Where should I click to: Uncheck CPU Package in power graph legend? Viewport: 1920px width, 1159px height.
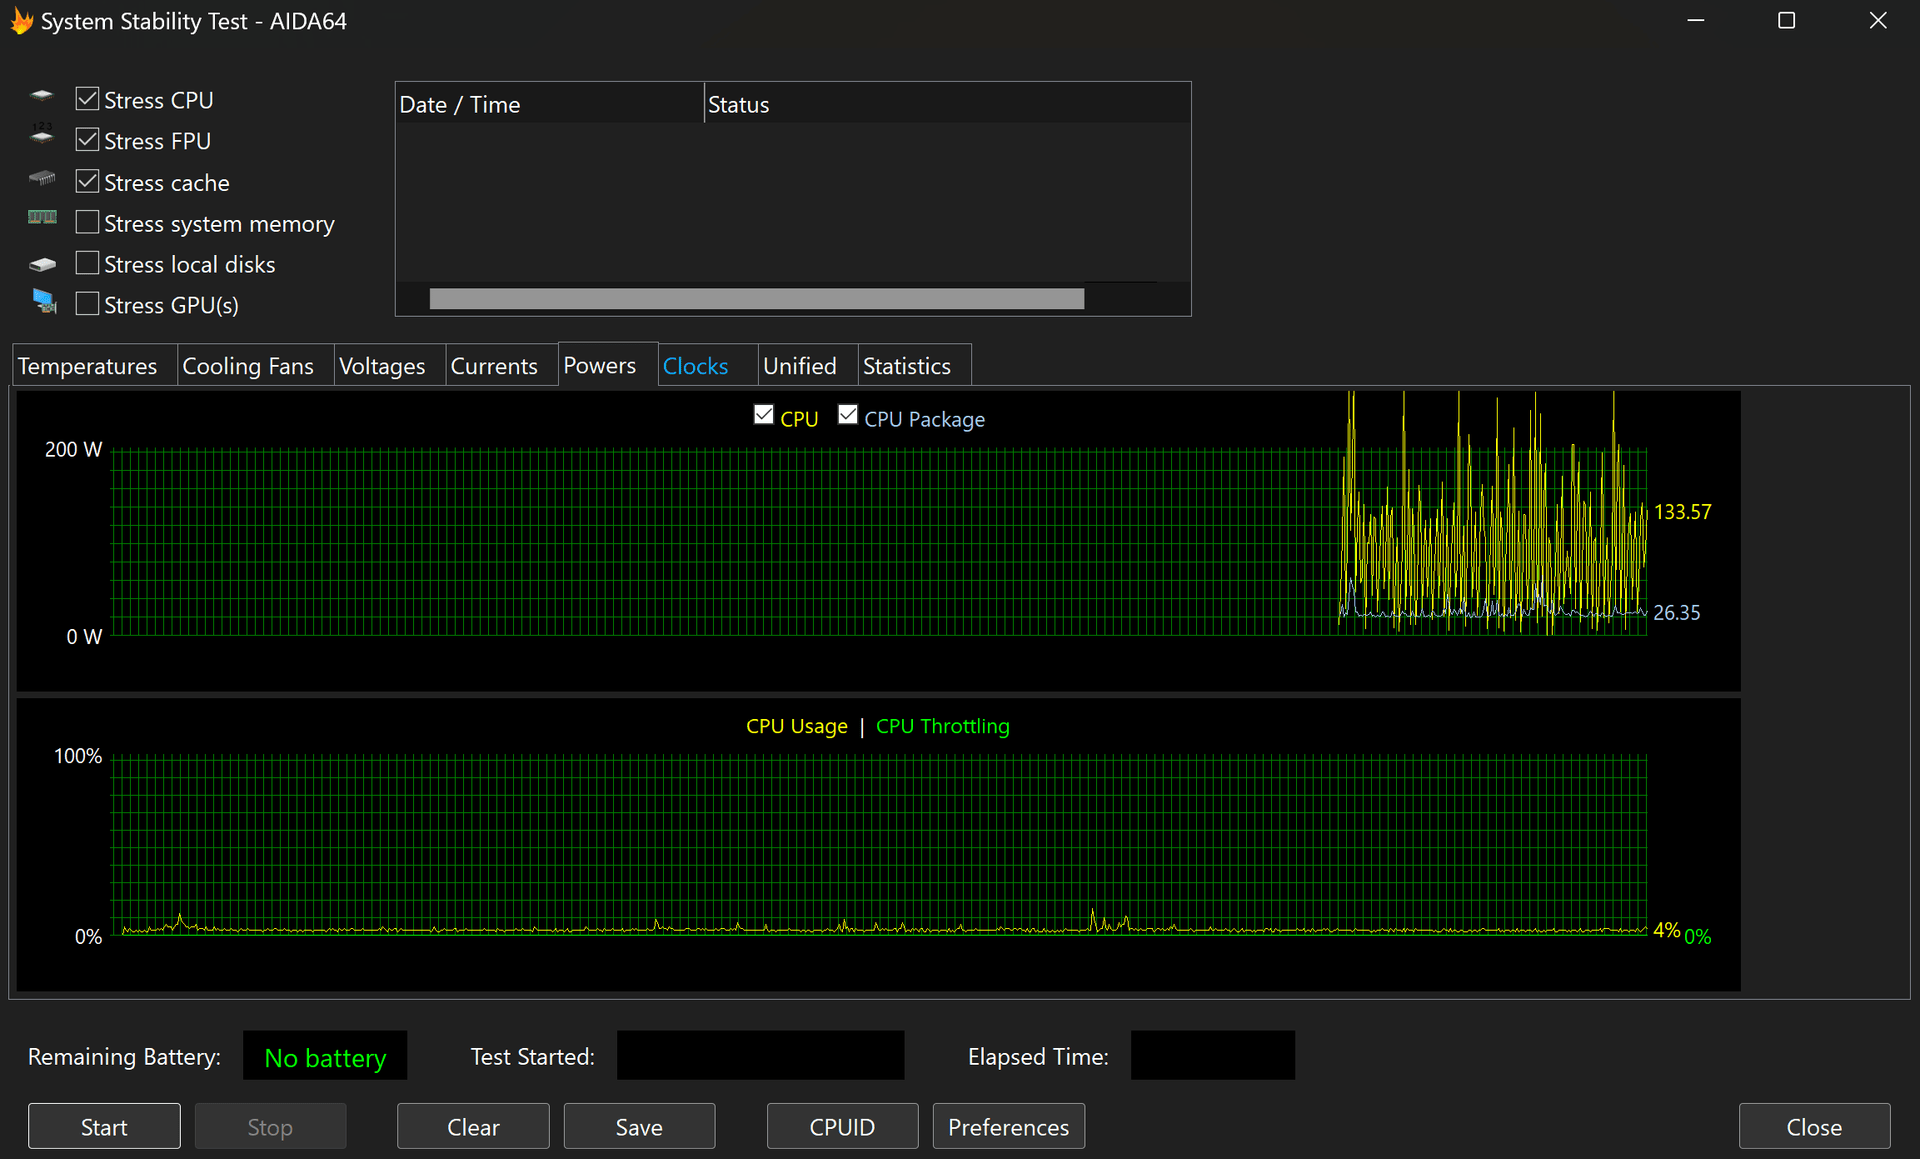(x=848, y=415)
